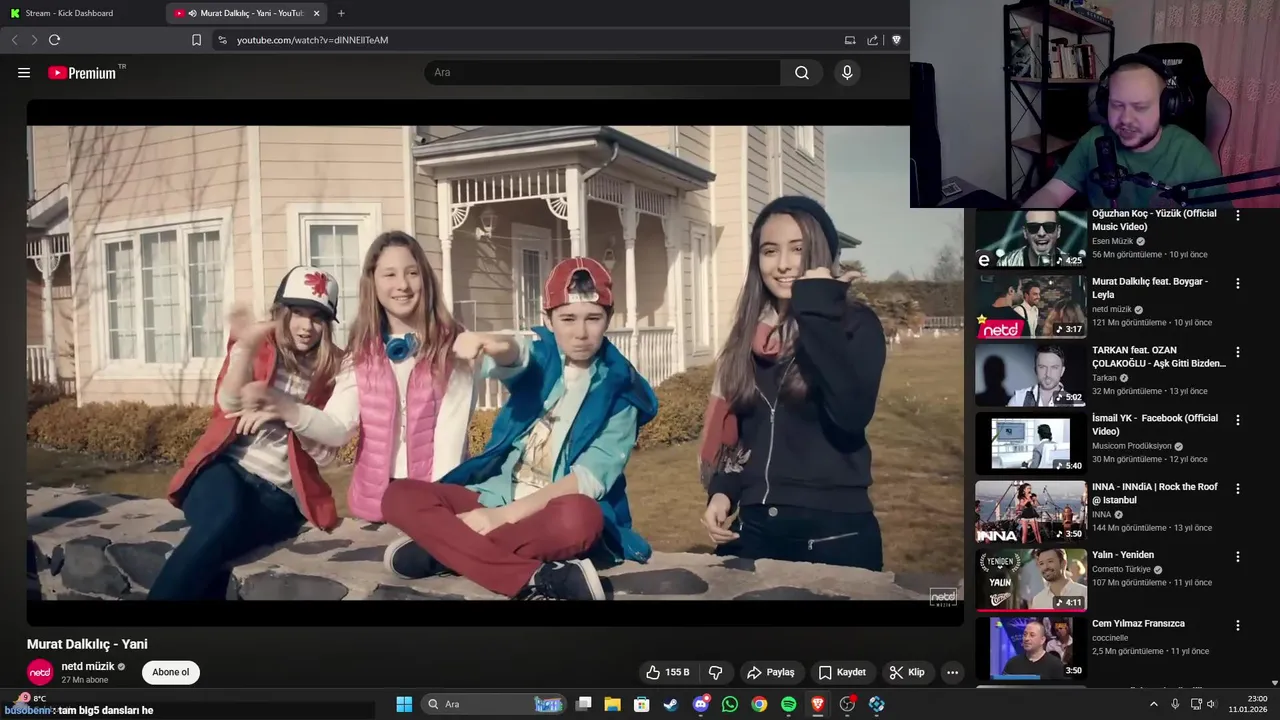The image size is (1280, 720).
Task: Click the YouTube search input field
Action: (x=603, y=72)
